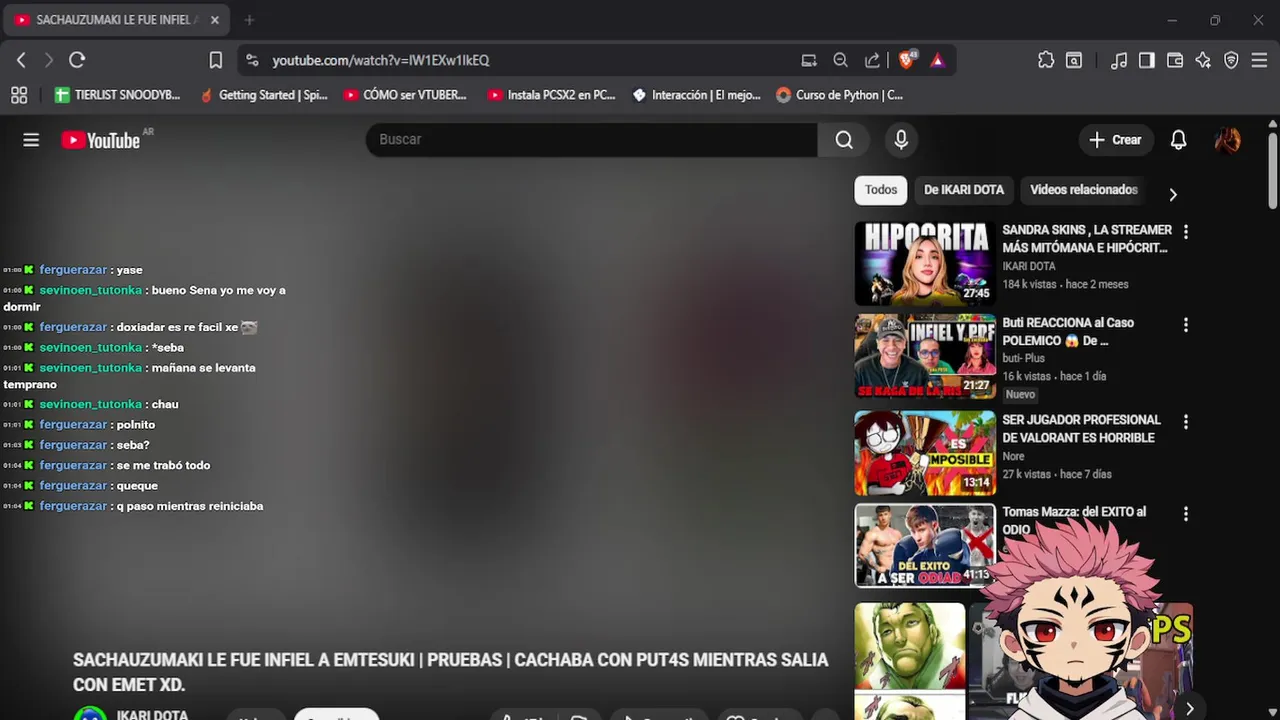Open the buti- Plus channel name
This screenshot has width=1280, height=720.
(x=1023, y=358)
